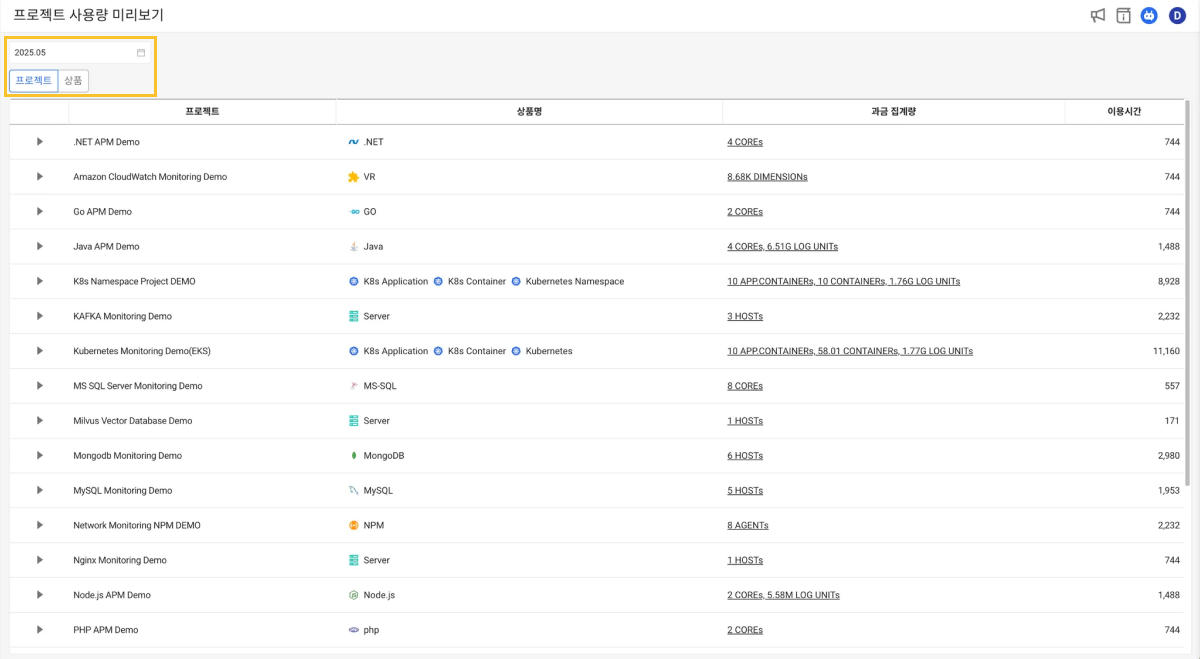Open the calendar icon in date field

(141, 52)
